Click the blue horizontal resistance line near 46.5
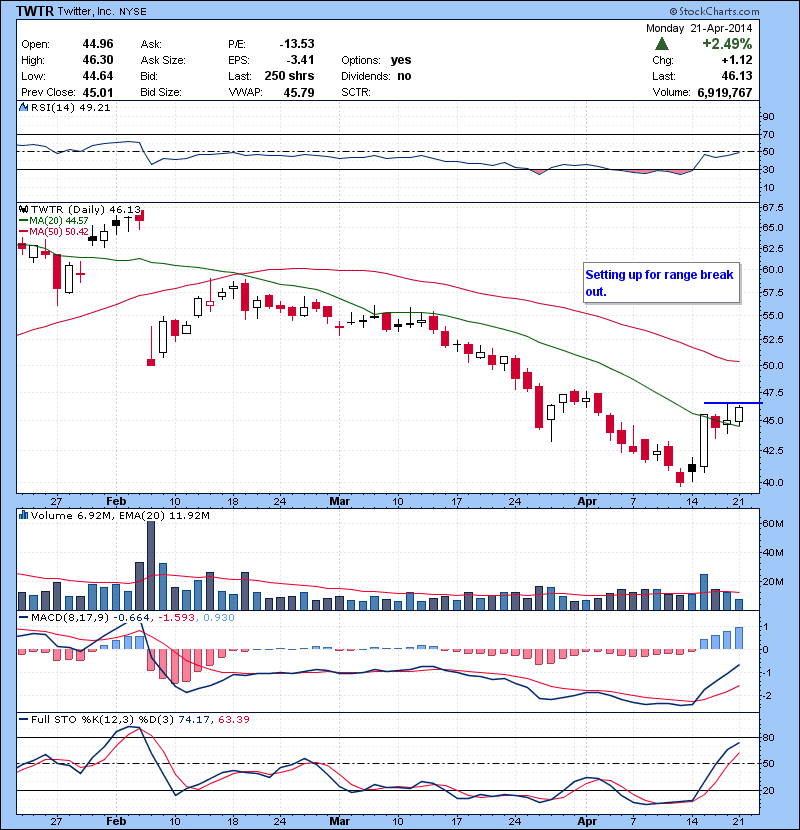Screen dimensions: 800x830 pos(733,403)
